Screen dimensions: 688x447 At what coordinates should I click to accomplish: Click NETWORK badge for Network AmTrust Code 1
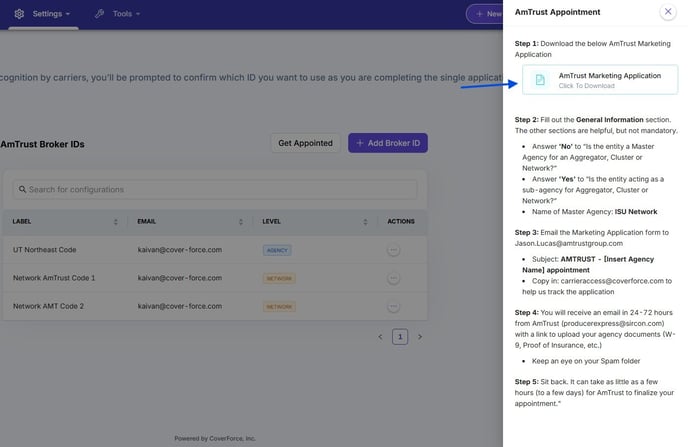pyautogui.click(x=279, y=278)
